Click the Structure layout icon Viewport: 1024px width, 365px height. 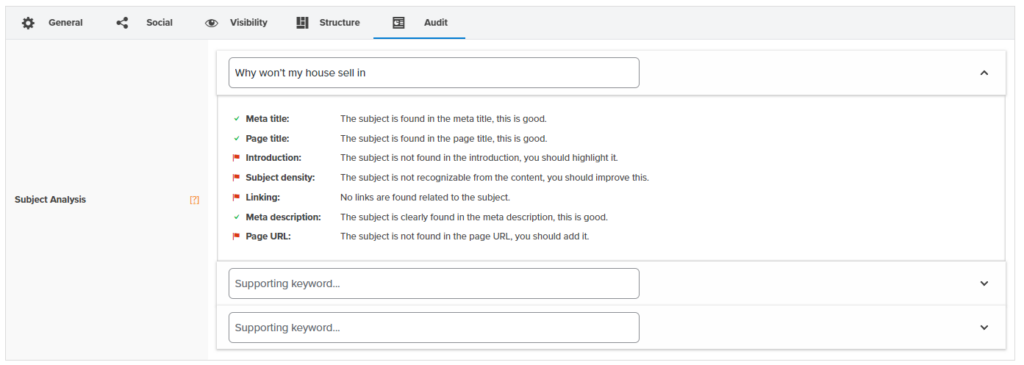coord(302,23)
